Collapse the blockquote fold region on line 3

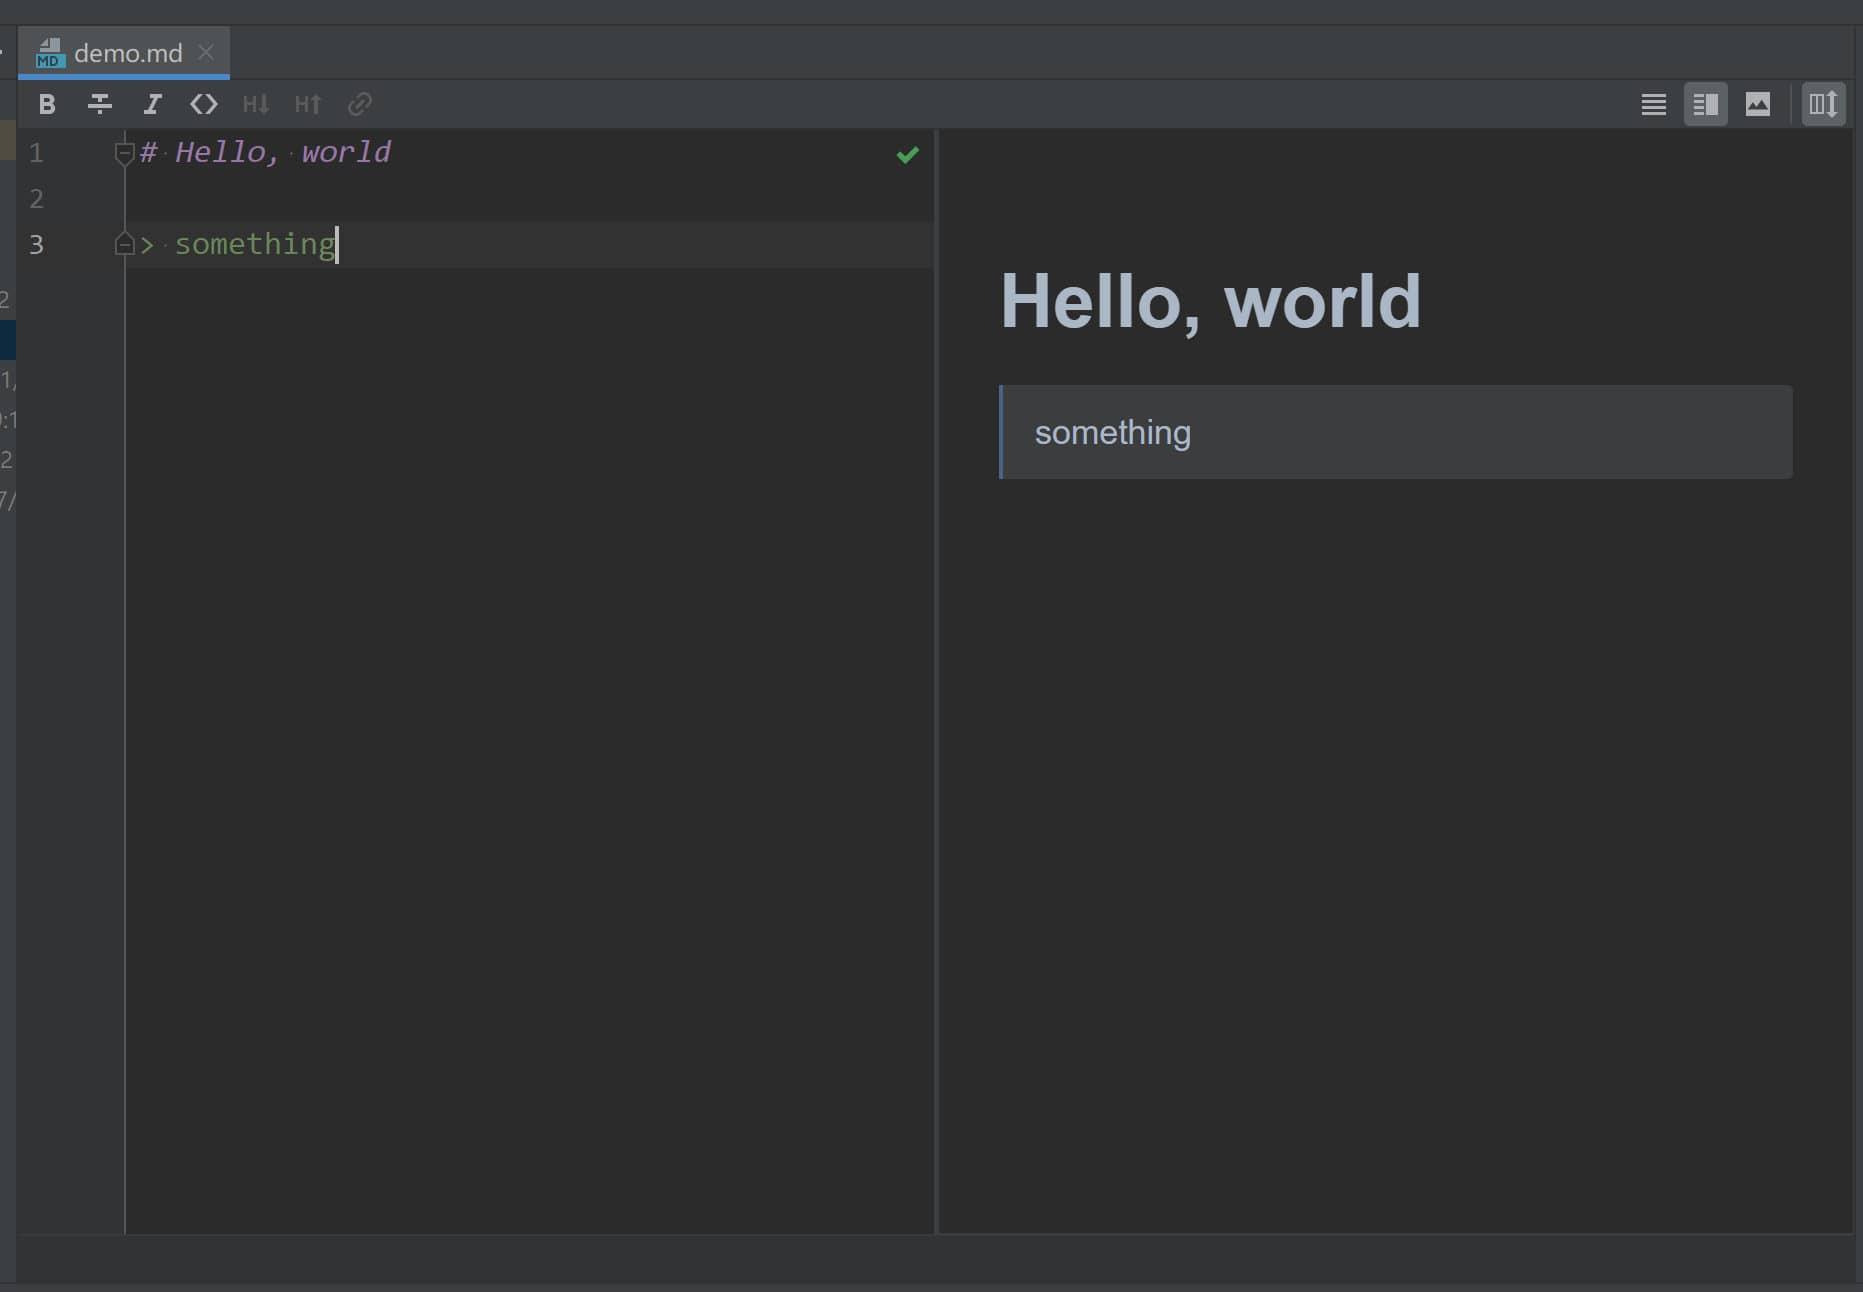tap(125, 243)
